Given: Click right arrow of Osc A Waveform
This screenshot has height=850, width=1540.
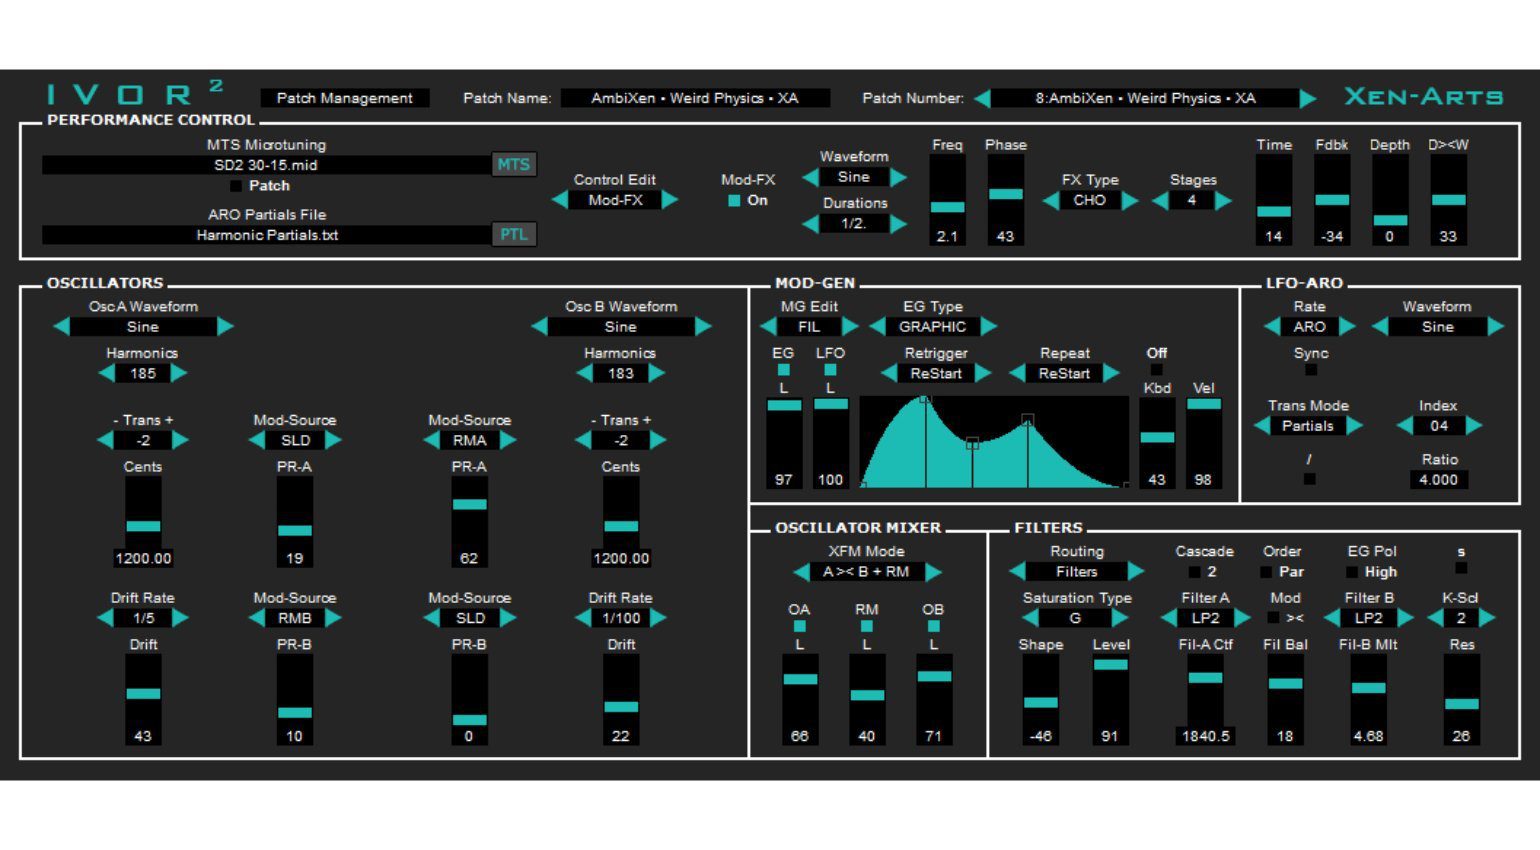Looking at the screenshot, I should point(225,327).
